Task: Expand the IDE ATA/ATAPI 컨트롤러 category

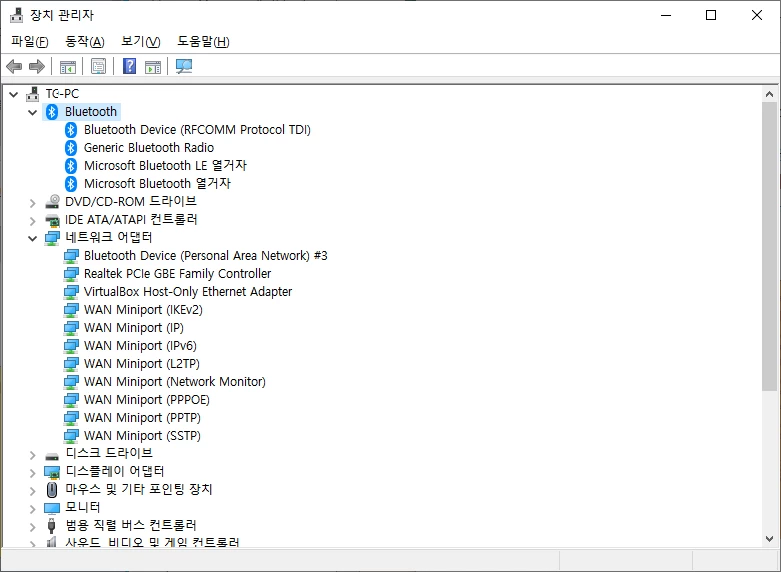Action: (33, 220)
